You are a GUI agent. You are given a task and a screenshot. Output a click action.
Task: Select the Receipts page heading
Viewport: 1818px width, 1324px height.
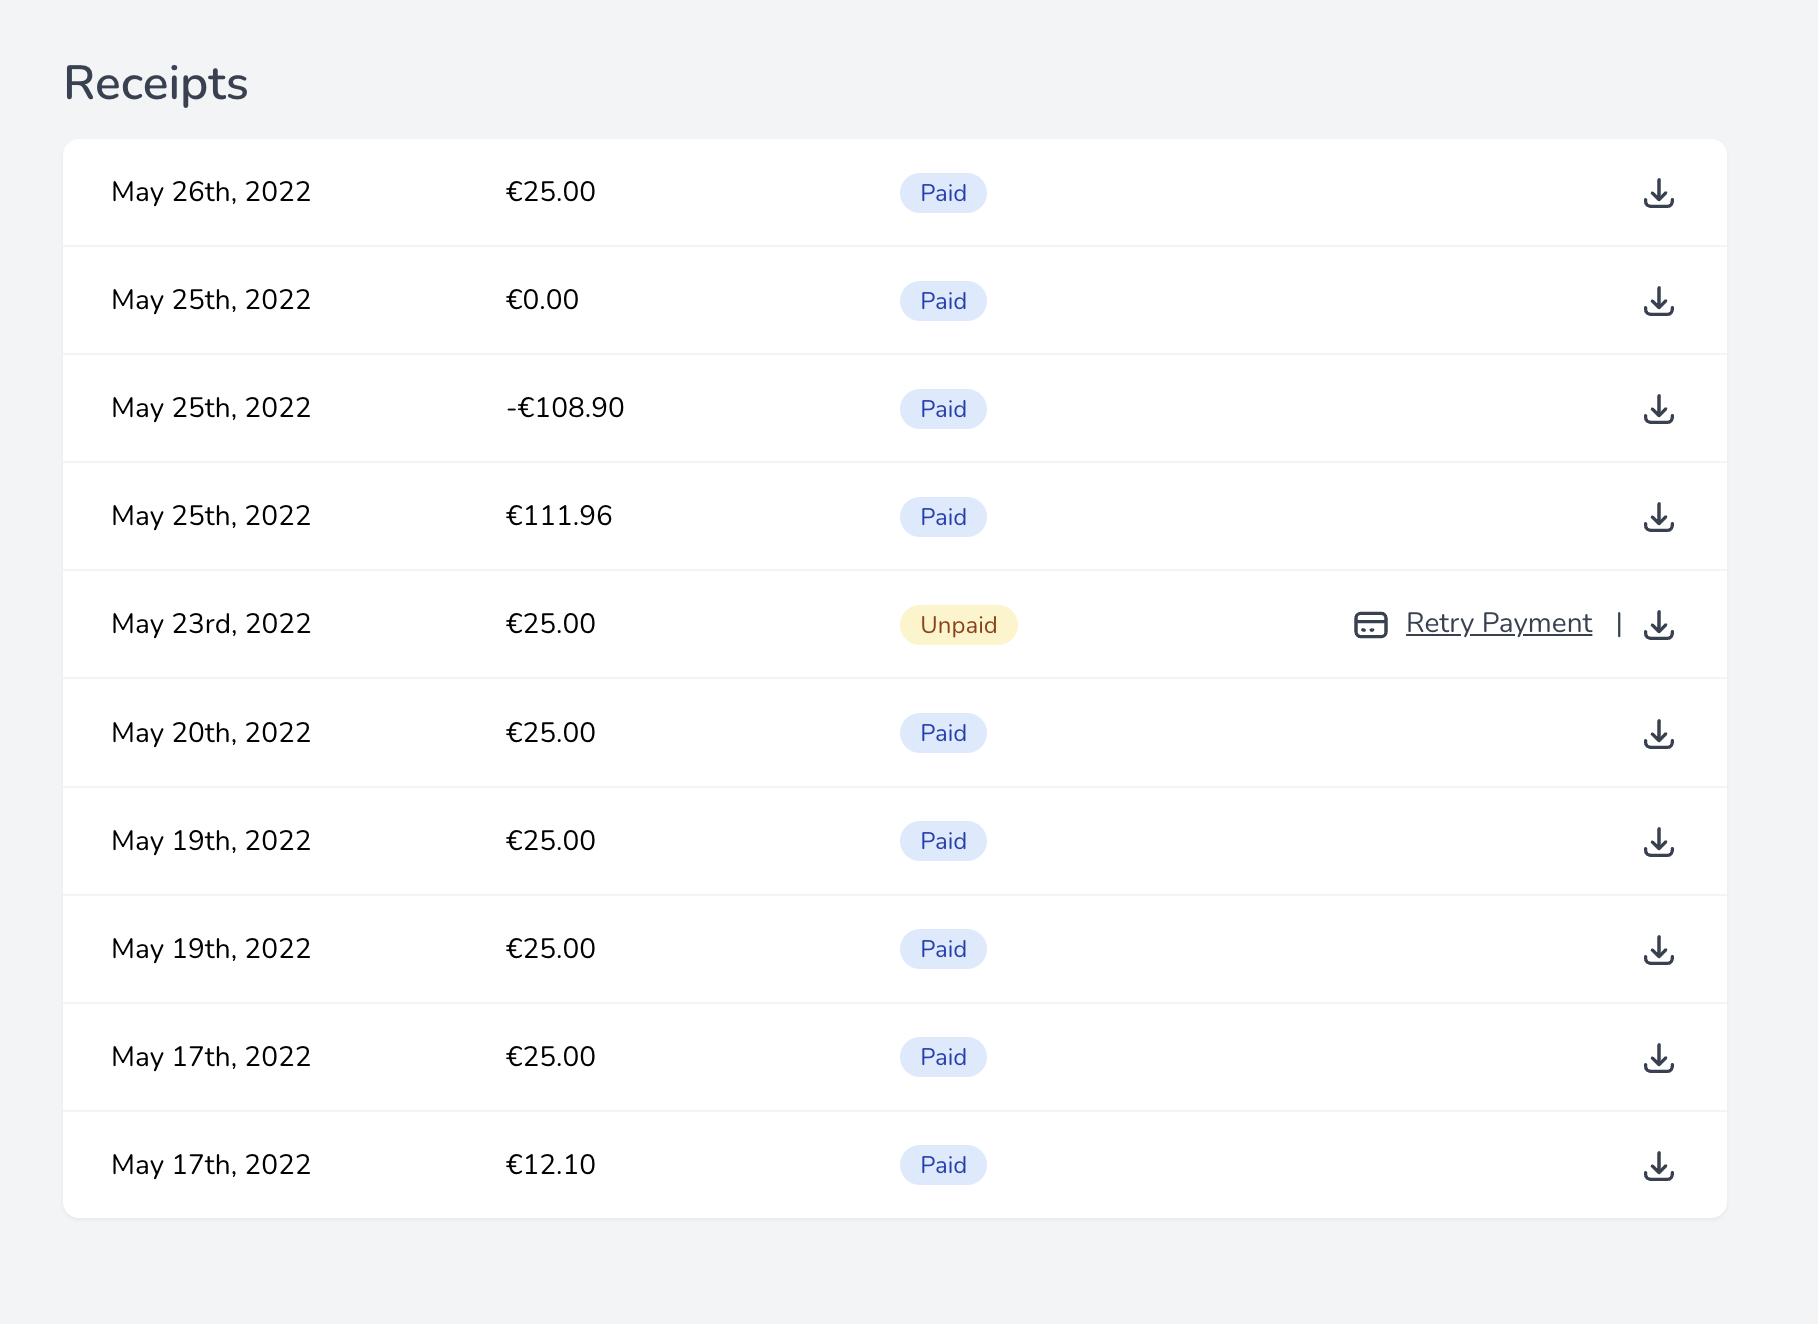[x=156, y=83]
